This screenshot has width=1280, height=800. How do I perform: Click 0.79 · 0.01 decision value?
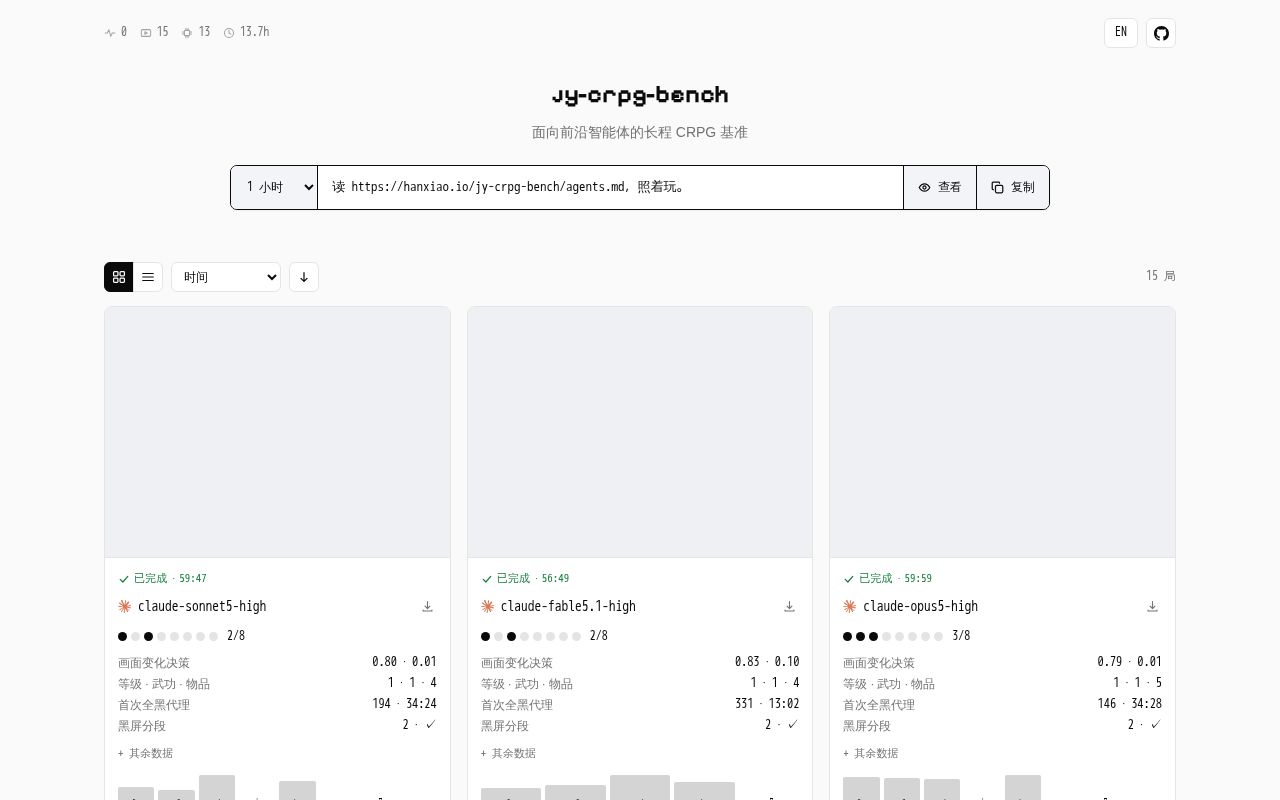click(1129, 662)
